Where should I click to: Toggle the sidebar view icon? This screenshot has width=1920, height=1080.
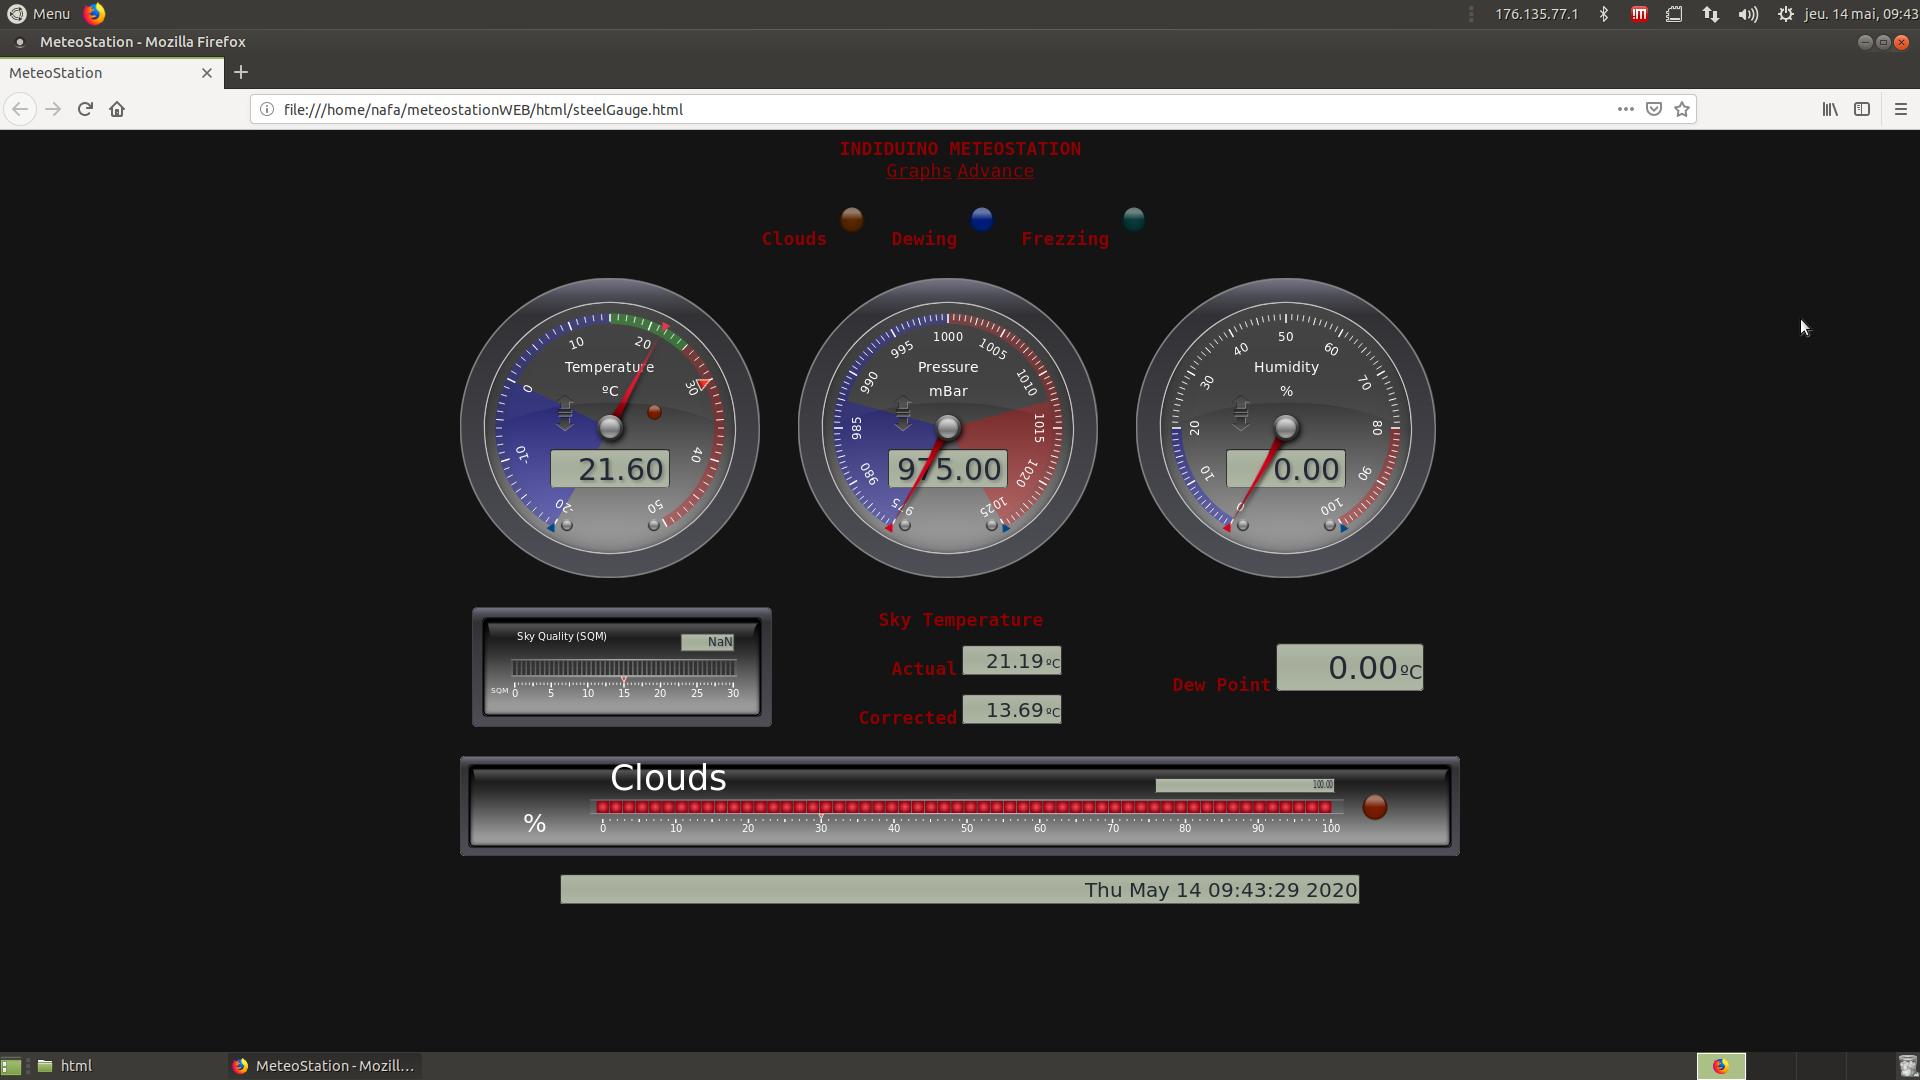[1862, 109]
